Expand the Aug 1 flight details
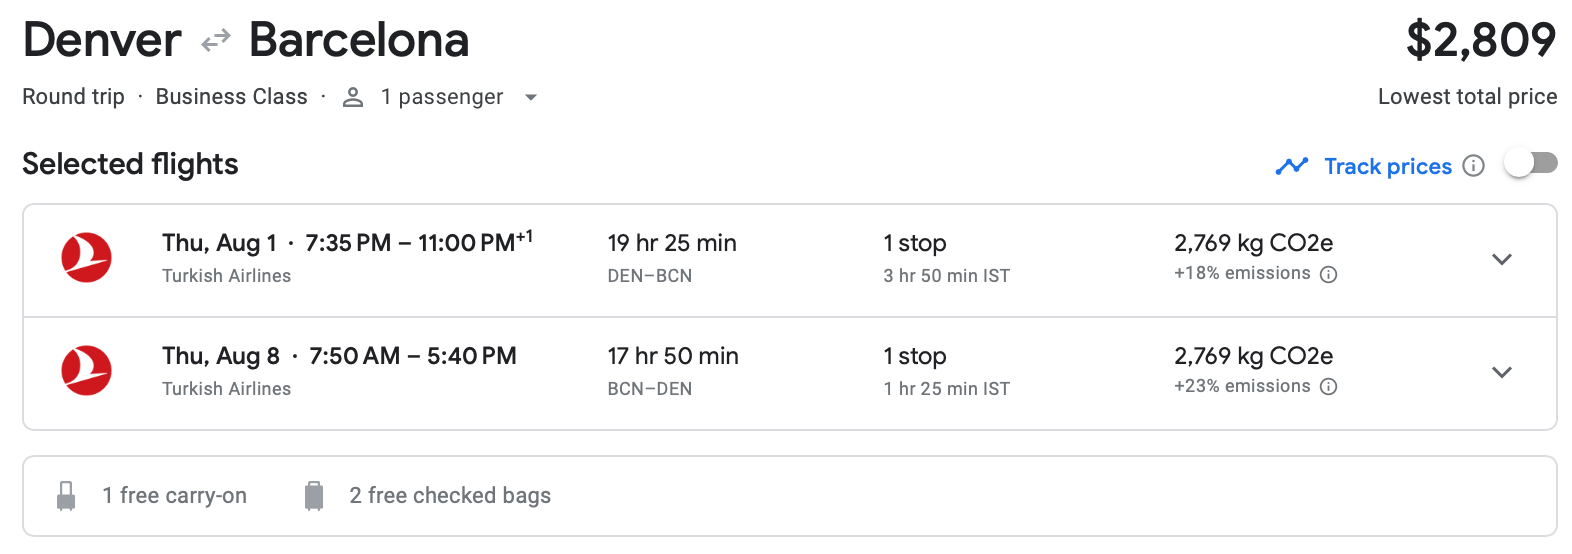This screenshot has width=1572, height=554. click(1501, 260)
